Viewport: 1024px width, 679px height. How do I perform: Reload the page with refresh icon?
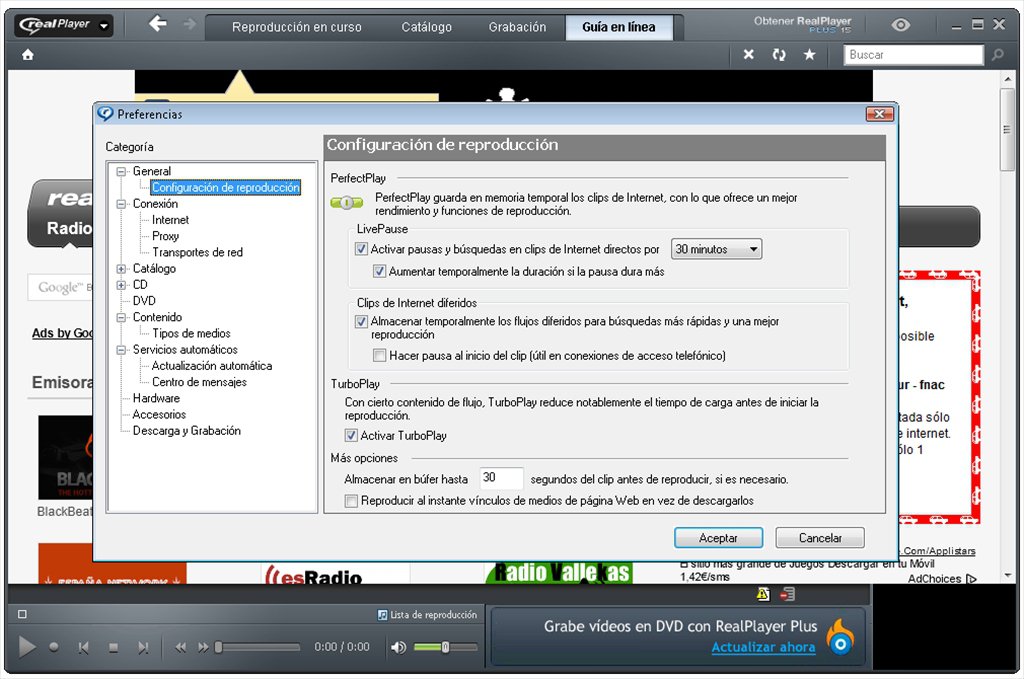tap(778, 54)
